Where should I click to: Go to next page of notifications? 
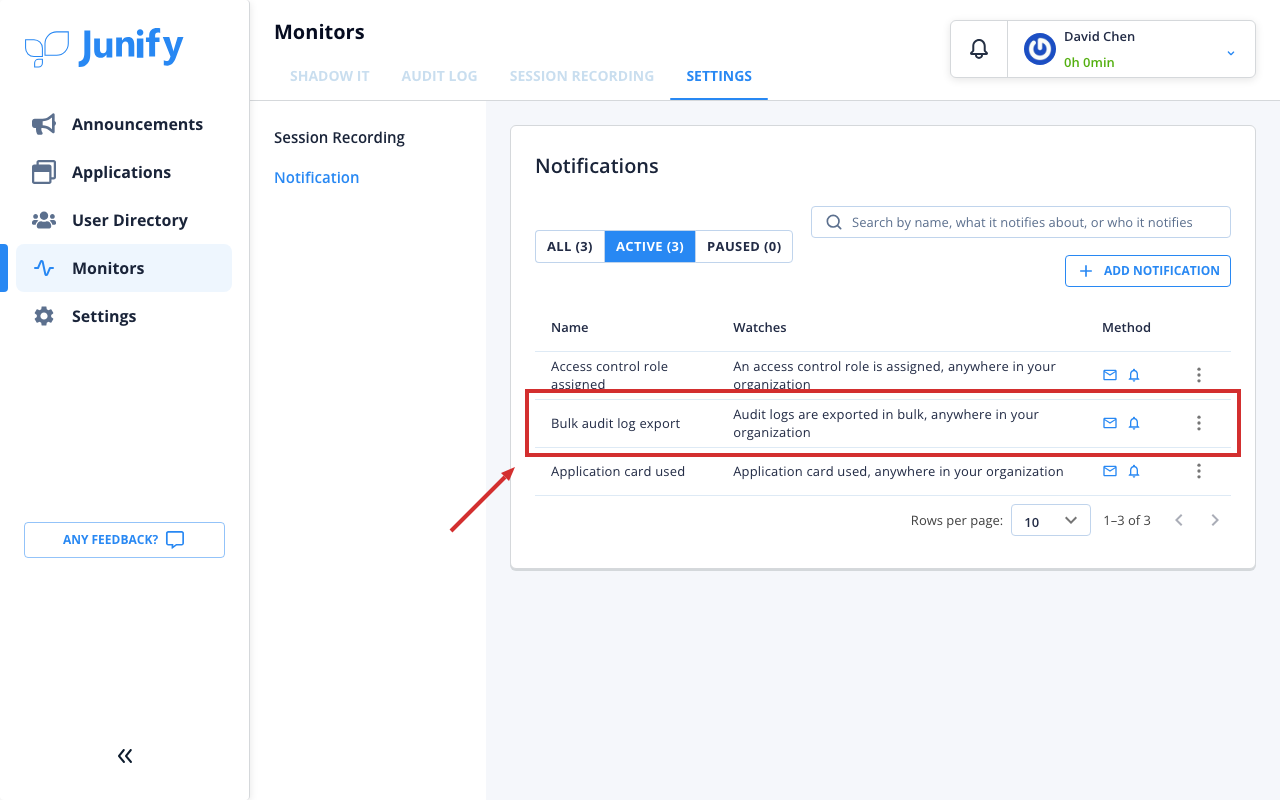pyautogui.click(x=1215, y=520)
